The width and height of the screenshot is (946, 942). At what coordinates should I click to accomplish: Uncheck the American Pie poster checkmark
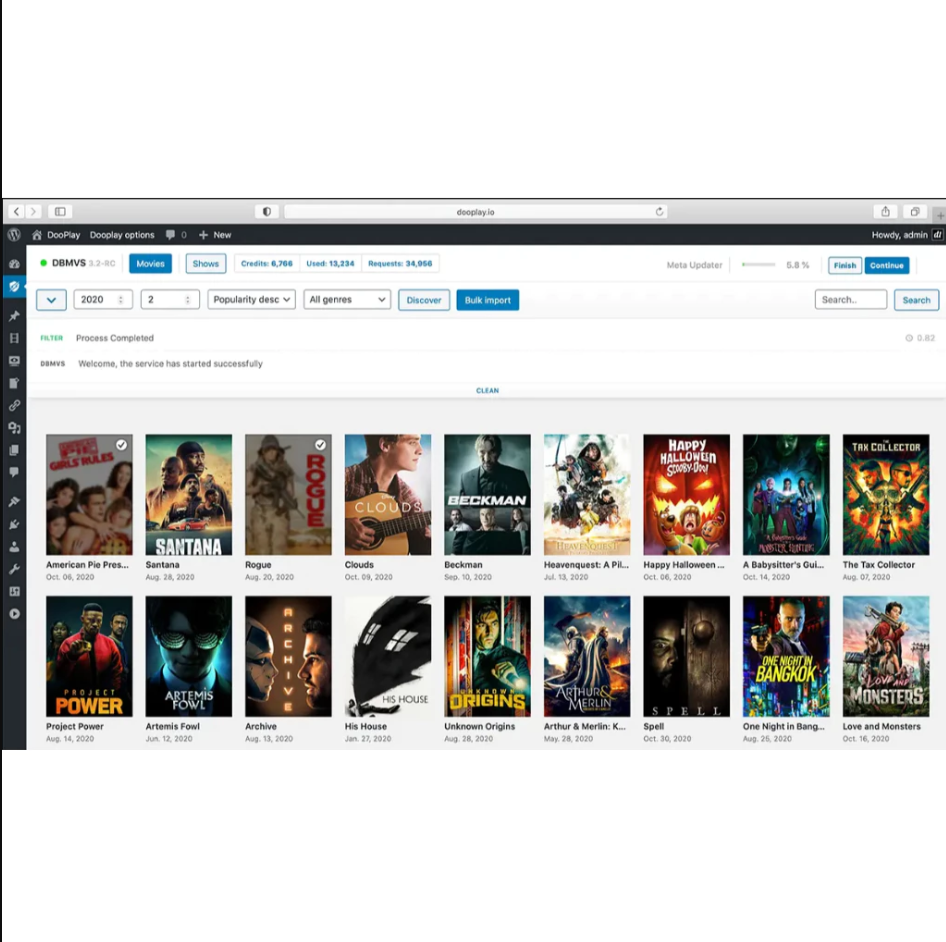click(x=121, y=445)
